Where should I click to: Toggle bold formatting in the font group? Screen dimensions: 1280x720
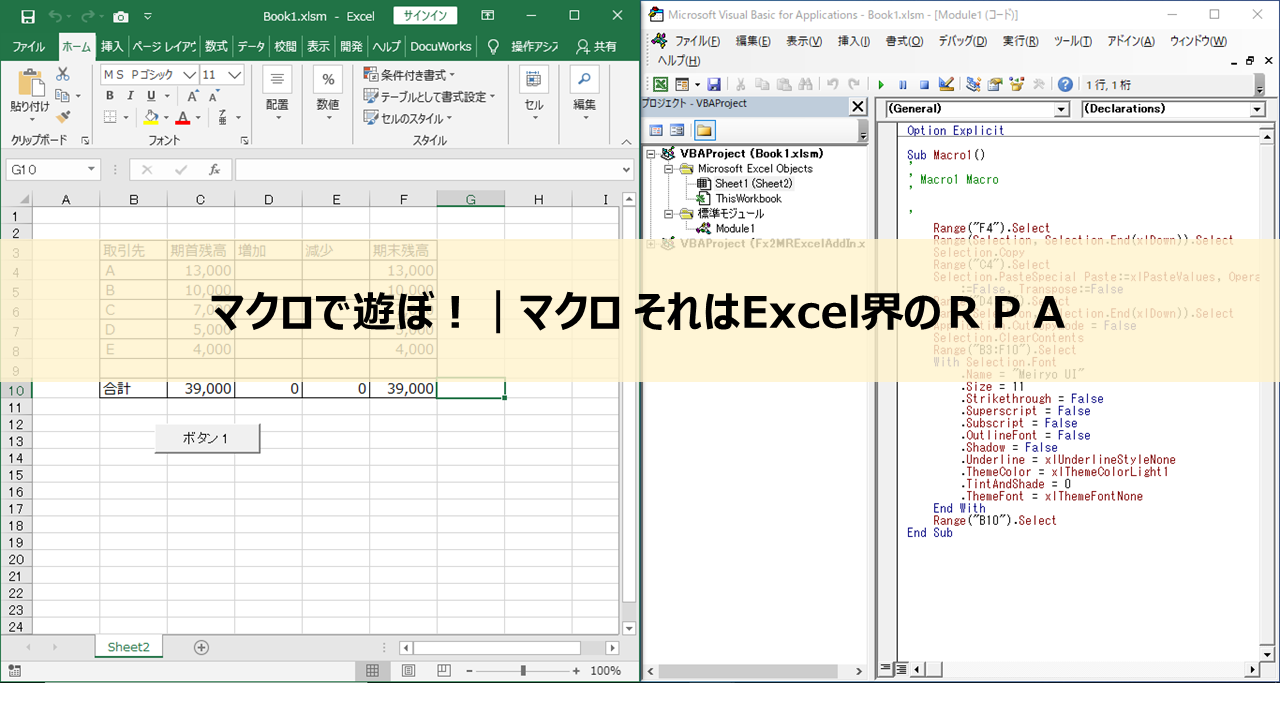coord(109,95)
